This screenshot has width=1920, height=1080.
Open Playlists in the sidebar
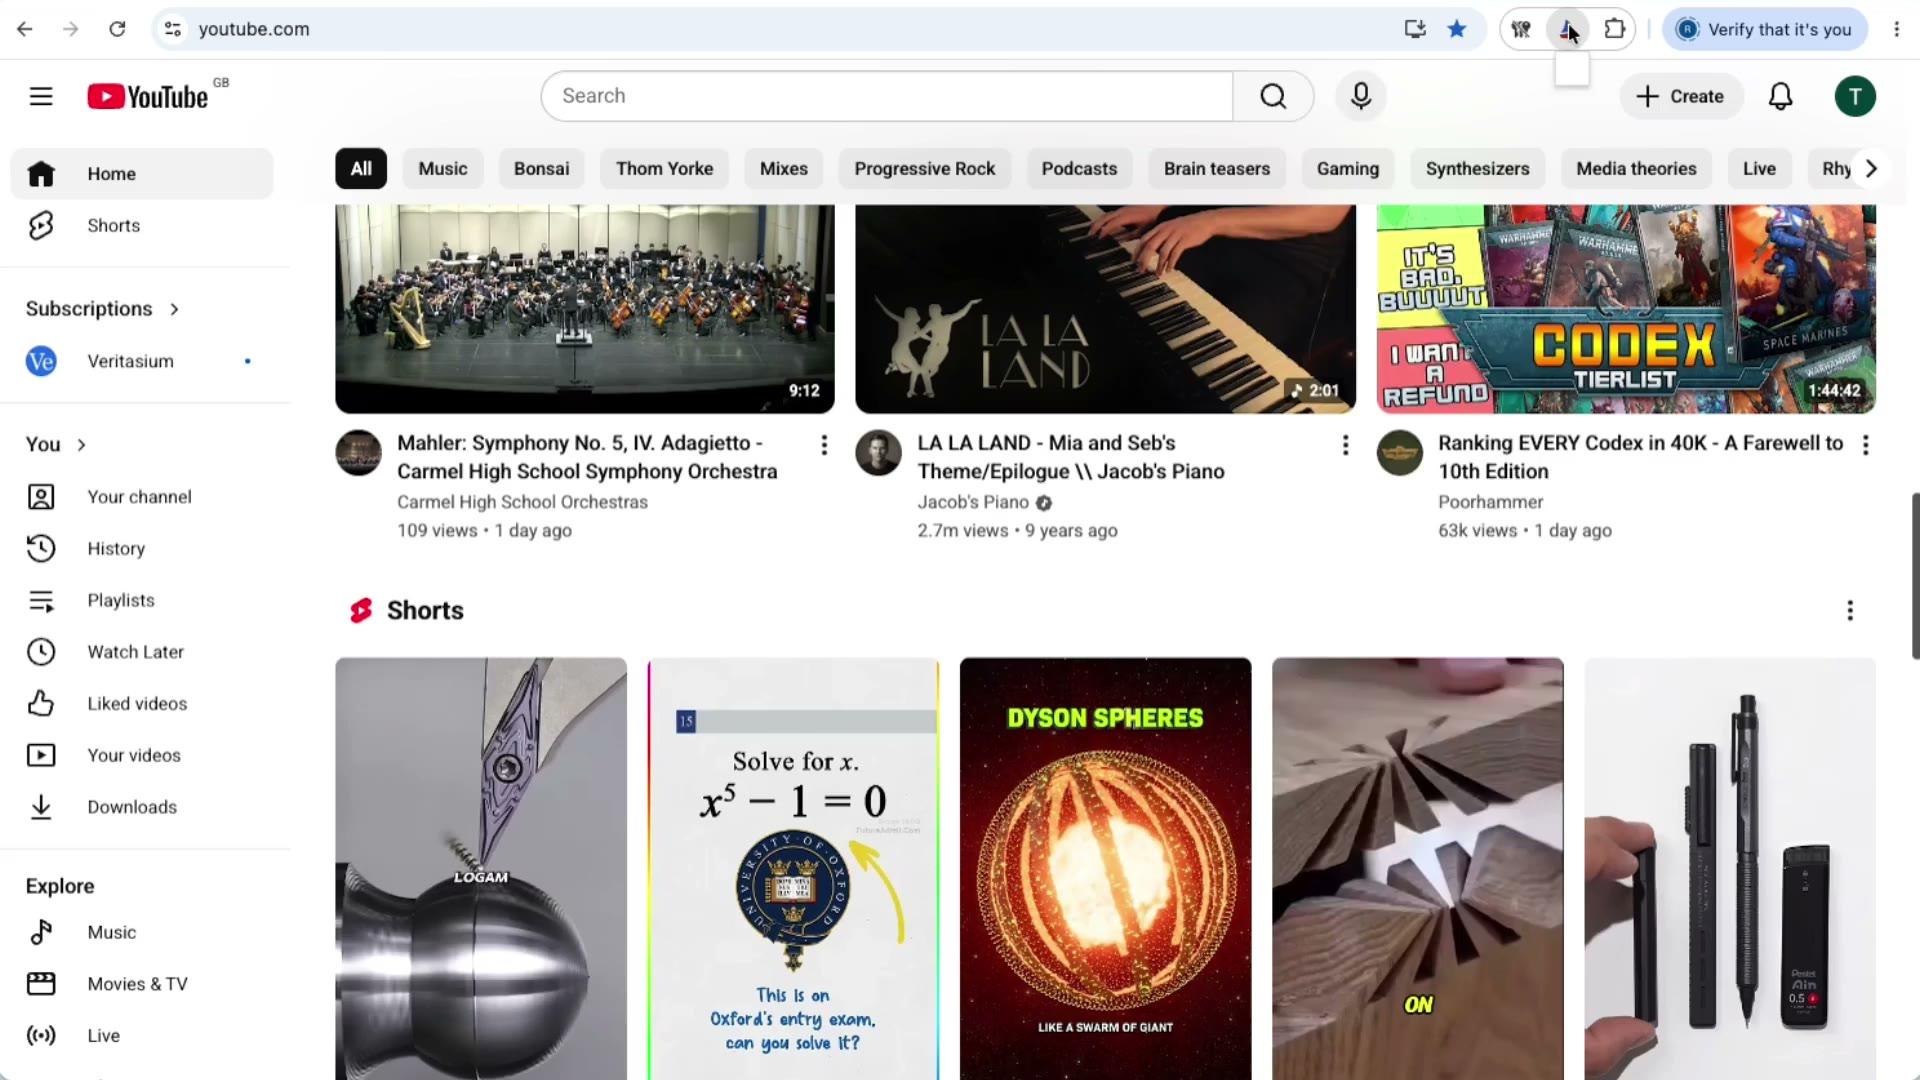(x=142, y=600)
